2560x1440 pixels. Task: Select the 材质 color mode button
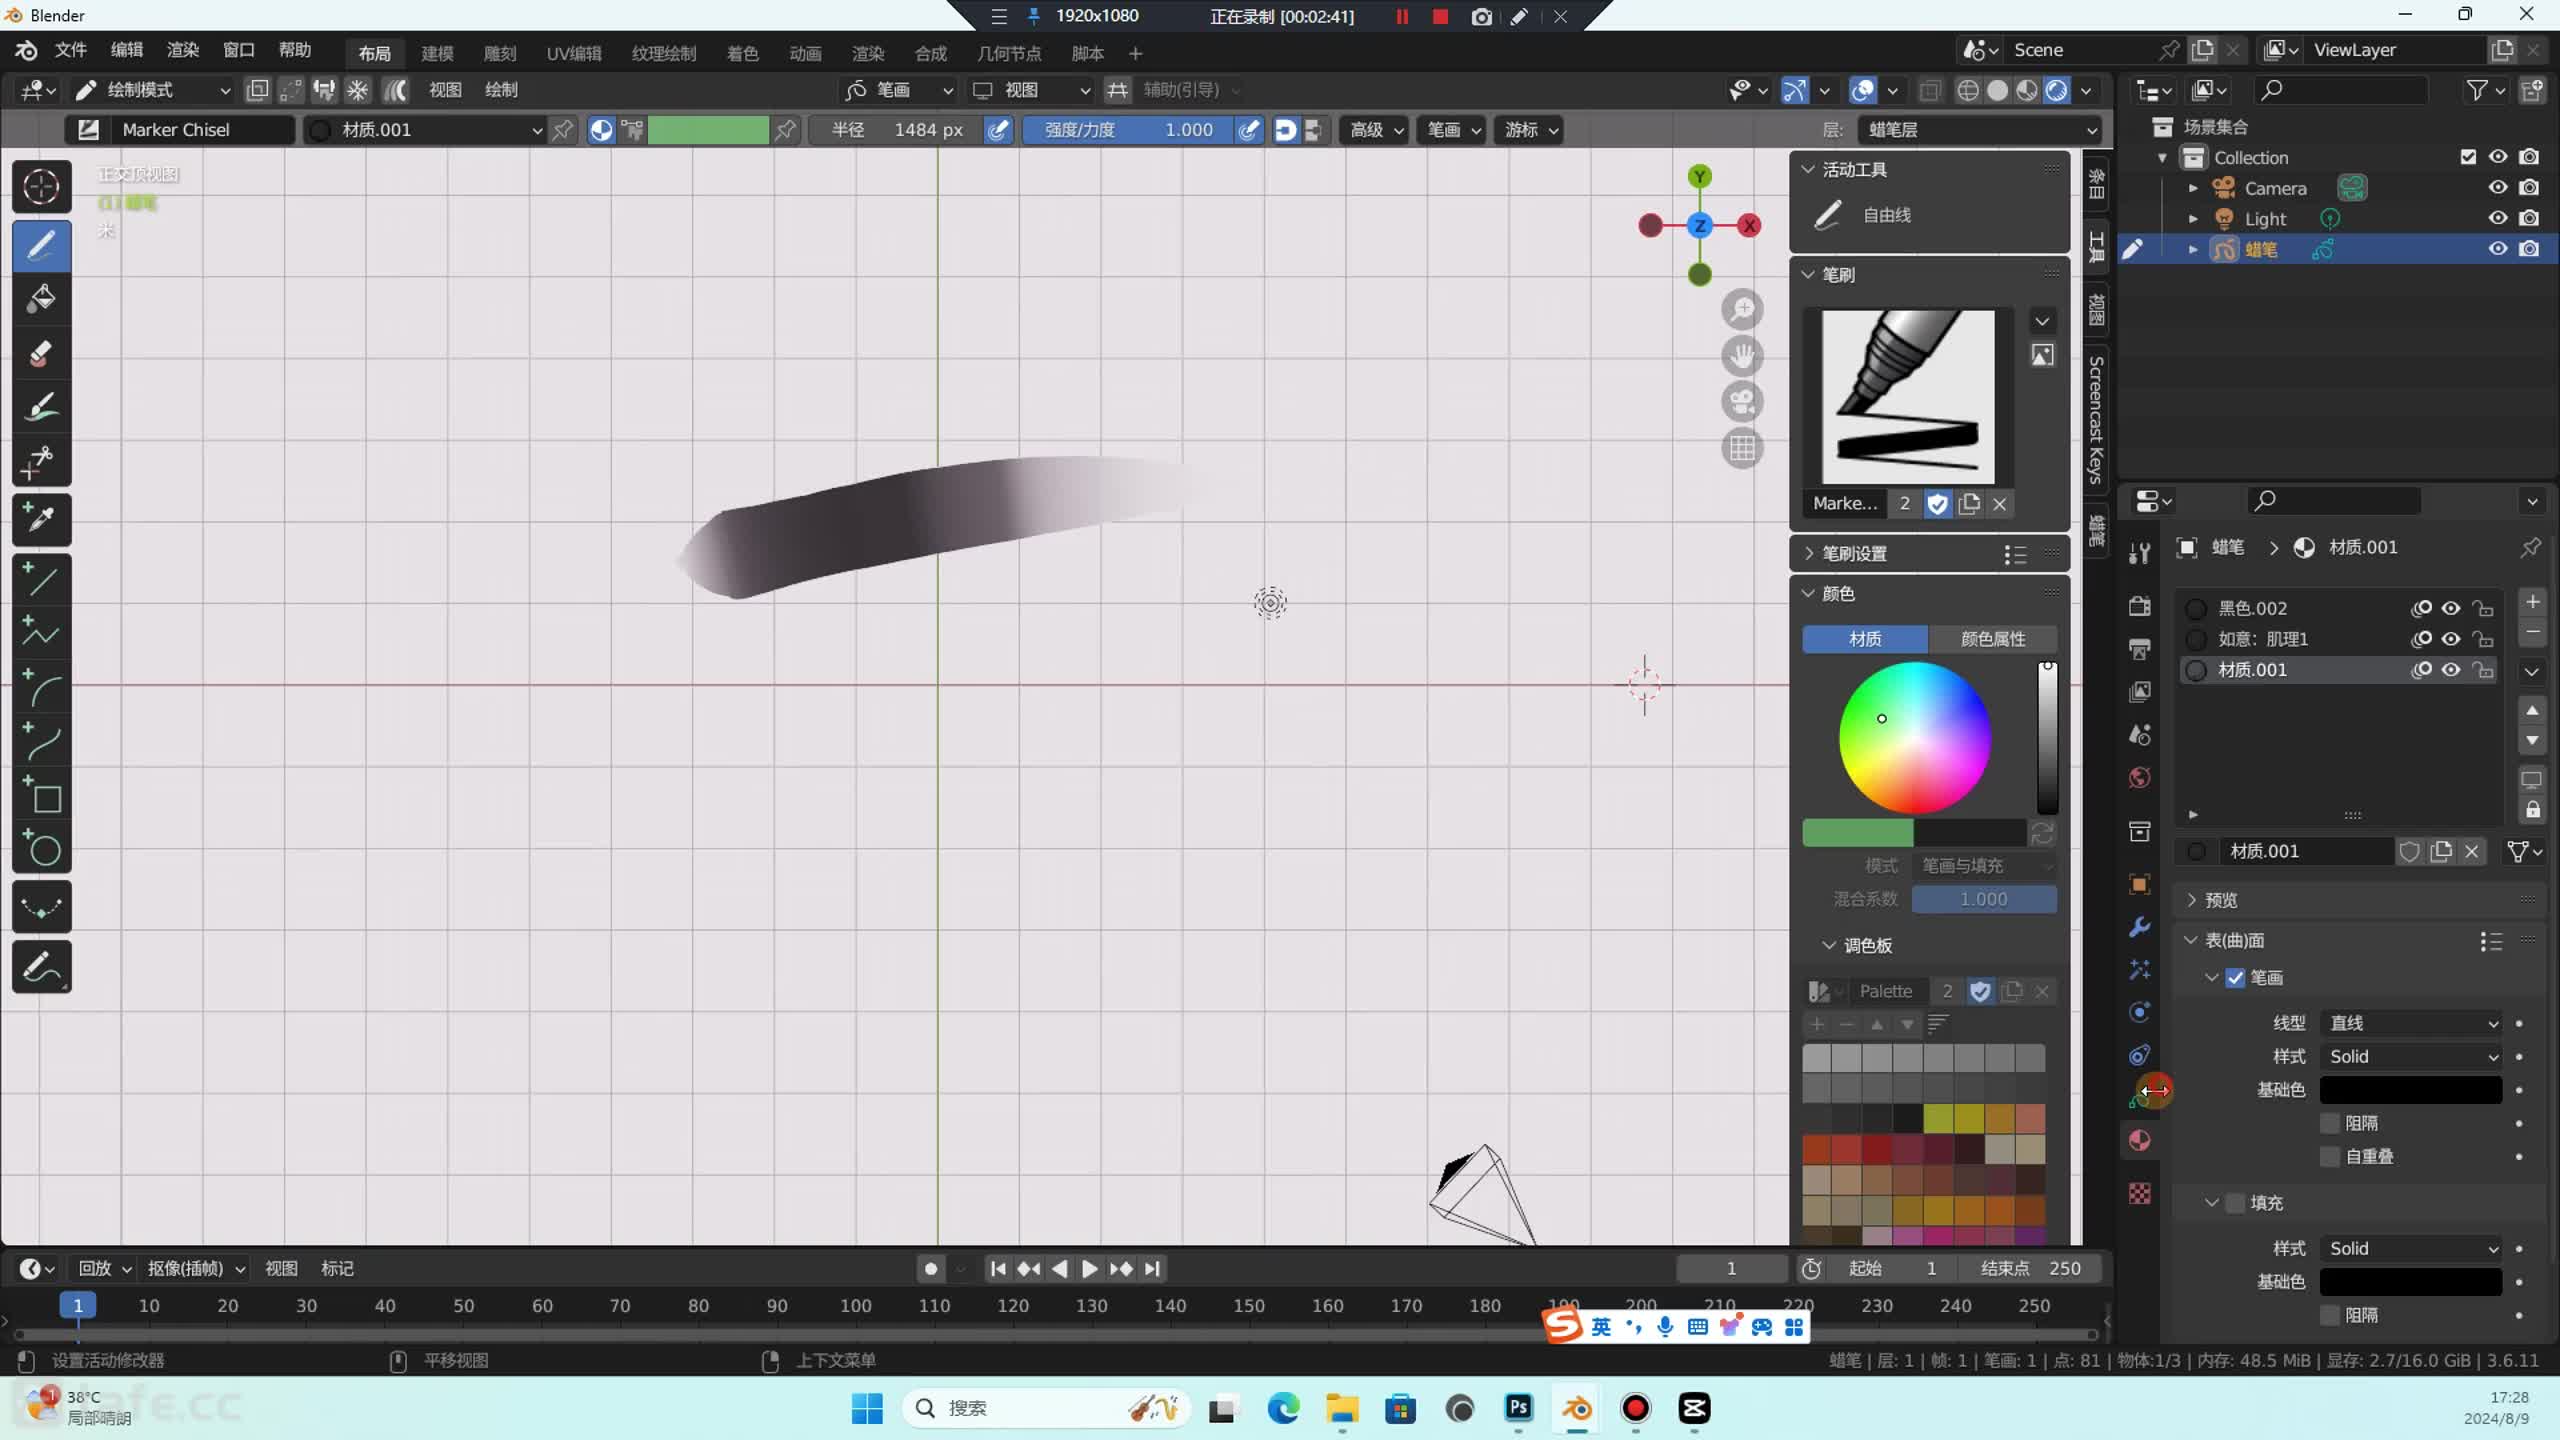1865,639
